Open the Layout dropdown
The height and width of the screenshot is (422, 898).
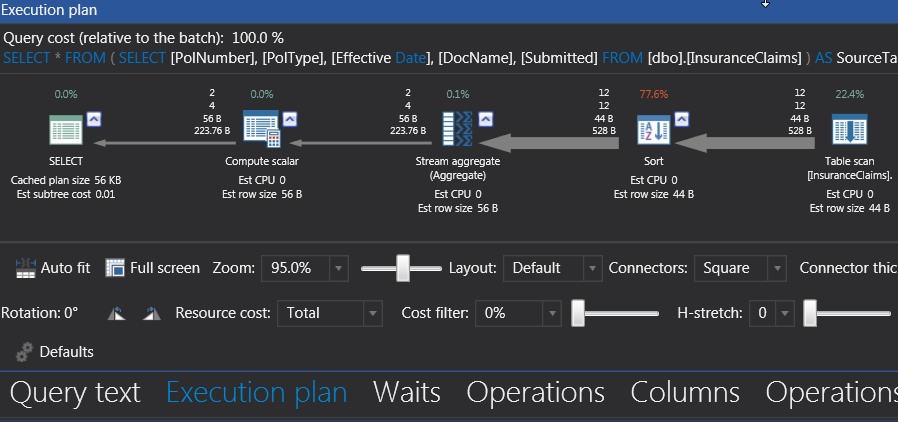point(592,268)
